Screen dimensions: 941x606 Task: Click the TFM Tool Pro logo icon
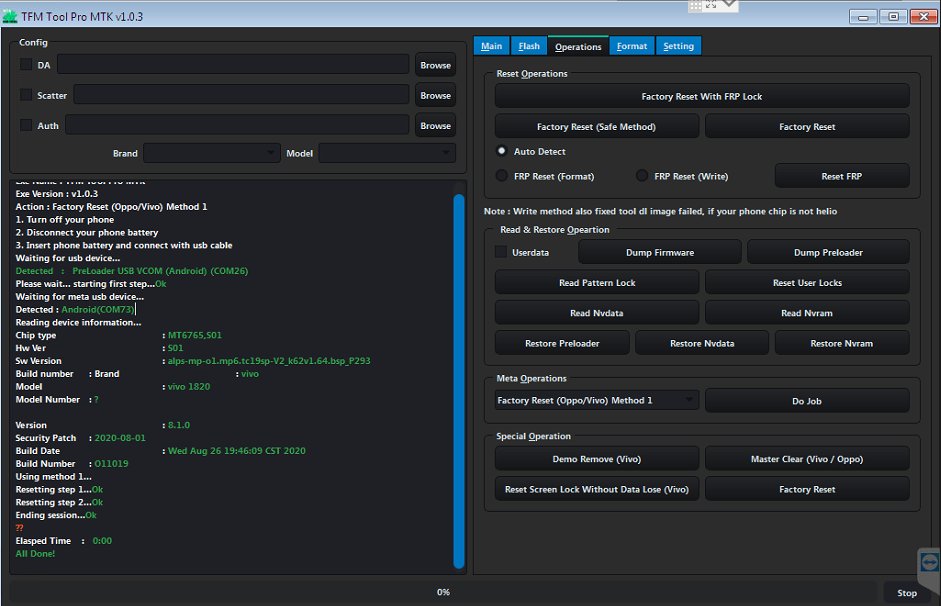click(12, 16)
